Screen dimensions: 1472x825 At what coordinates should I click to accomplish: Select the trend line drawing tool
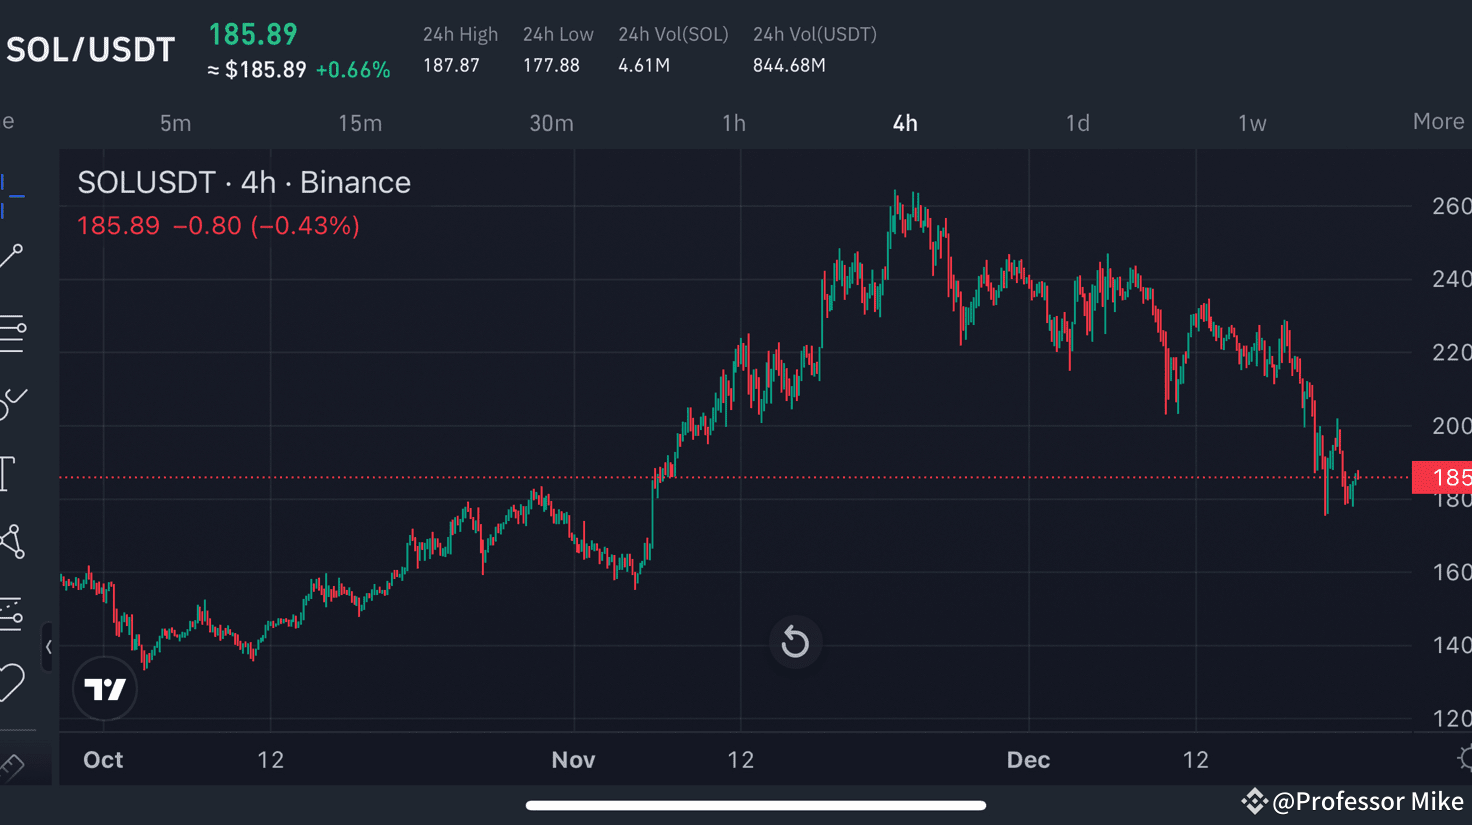point(11,257)
